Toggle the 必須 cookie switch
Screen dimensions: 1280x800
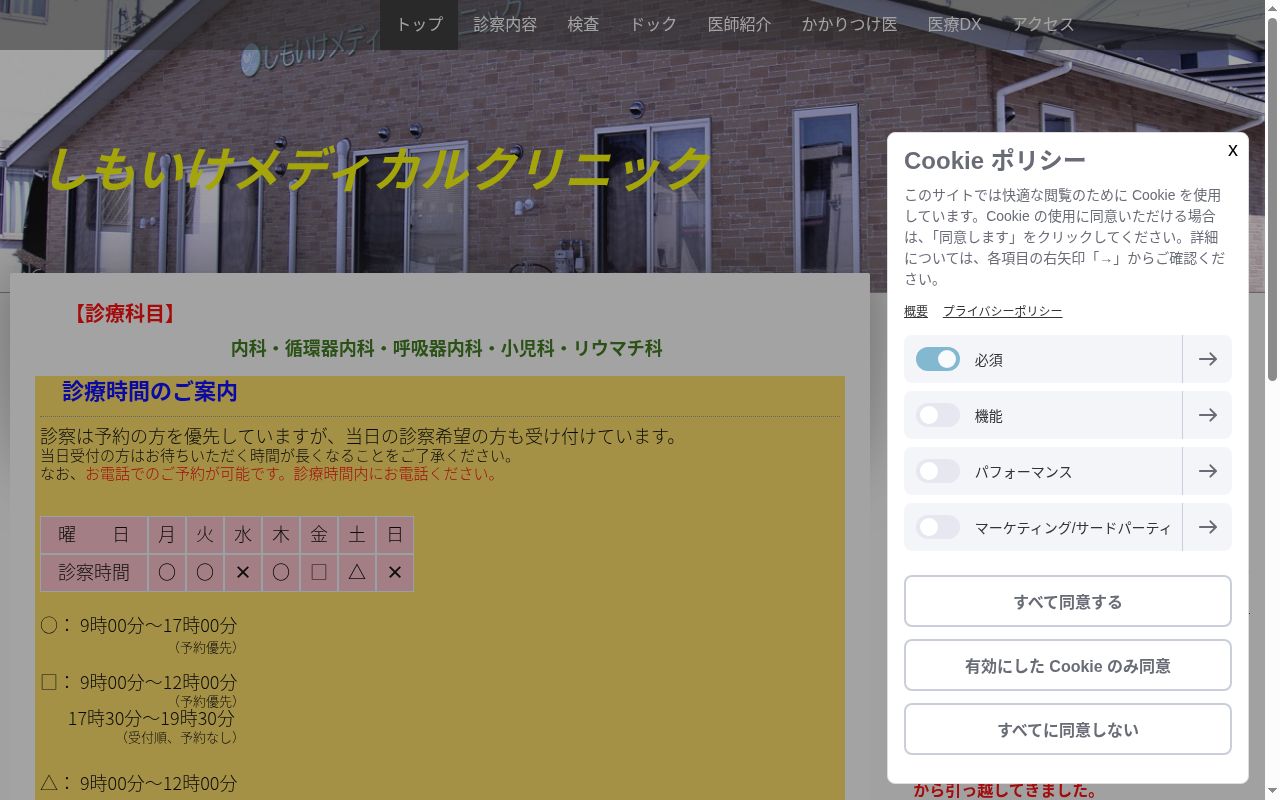click(x=938, y=359)
